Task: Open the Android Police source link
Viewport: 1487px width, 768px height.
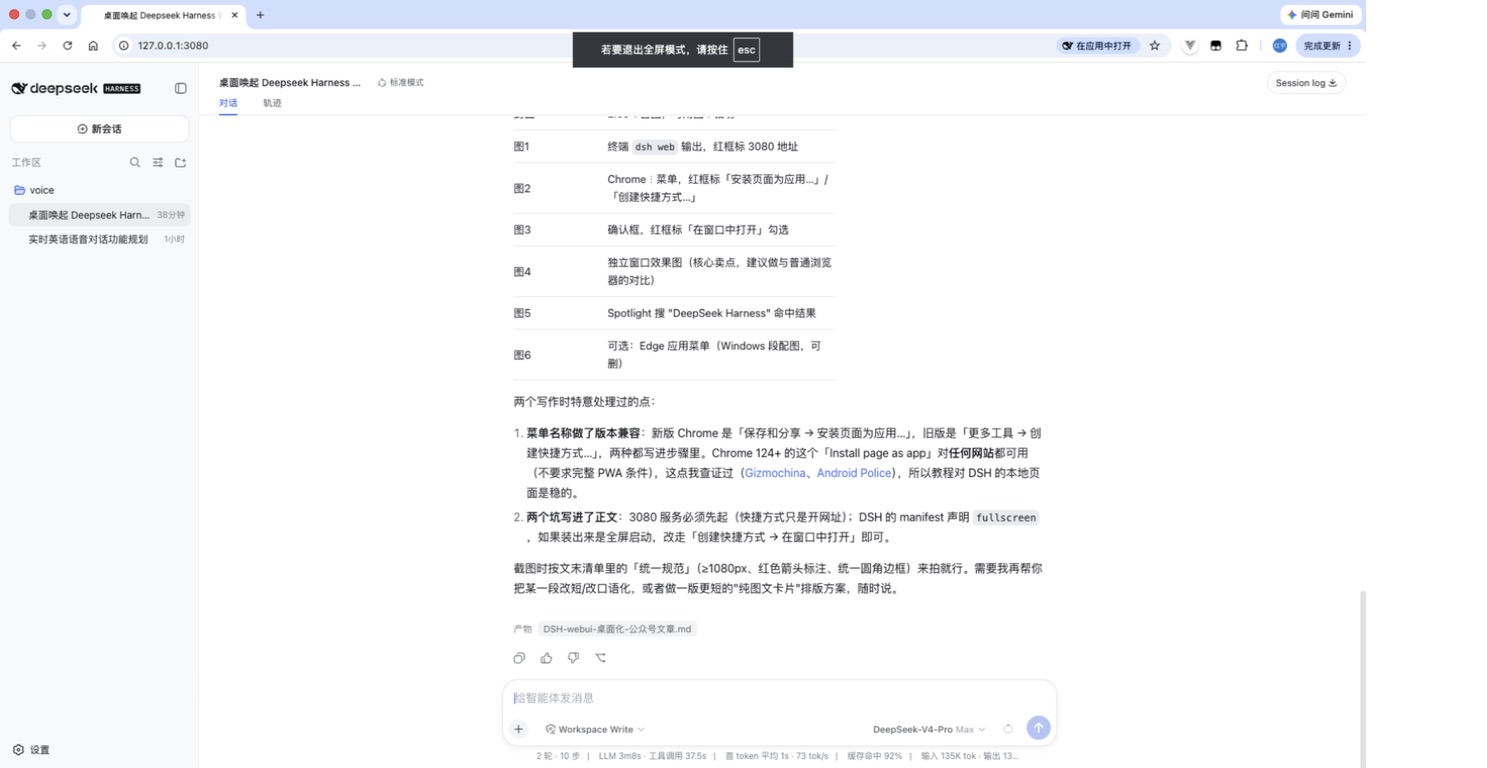Action: [854, 473]
